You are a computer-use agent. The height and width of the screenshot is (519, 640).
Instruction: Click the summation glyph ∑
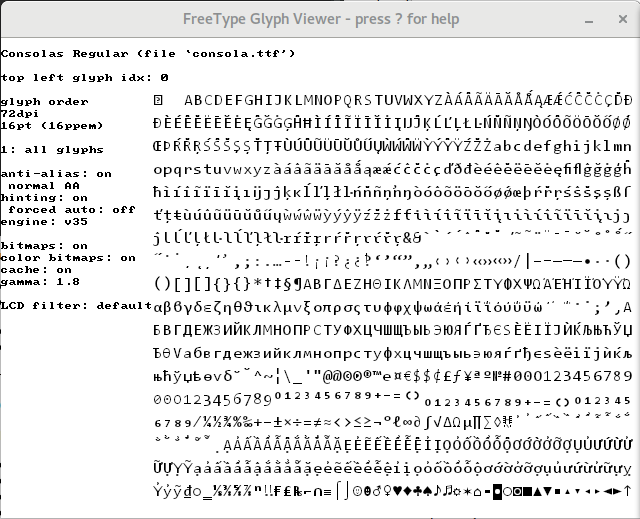tap(487, 422)
